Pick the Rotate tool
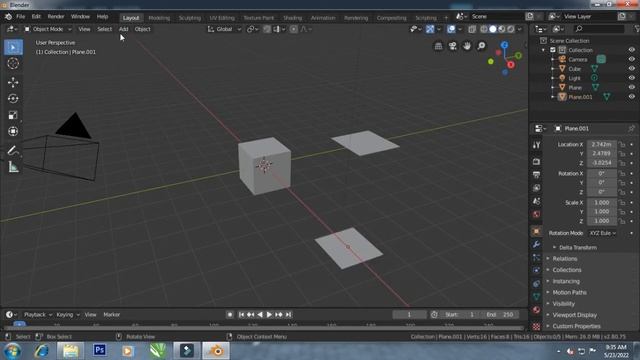640x360 pixels. (x=13, y=98)
